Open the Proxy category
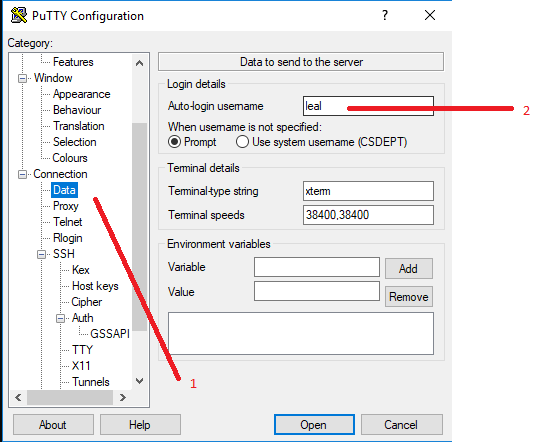 point(66,206)
